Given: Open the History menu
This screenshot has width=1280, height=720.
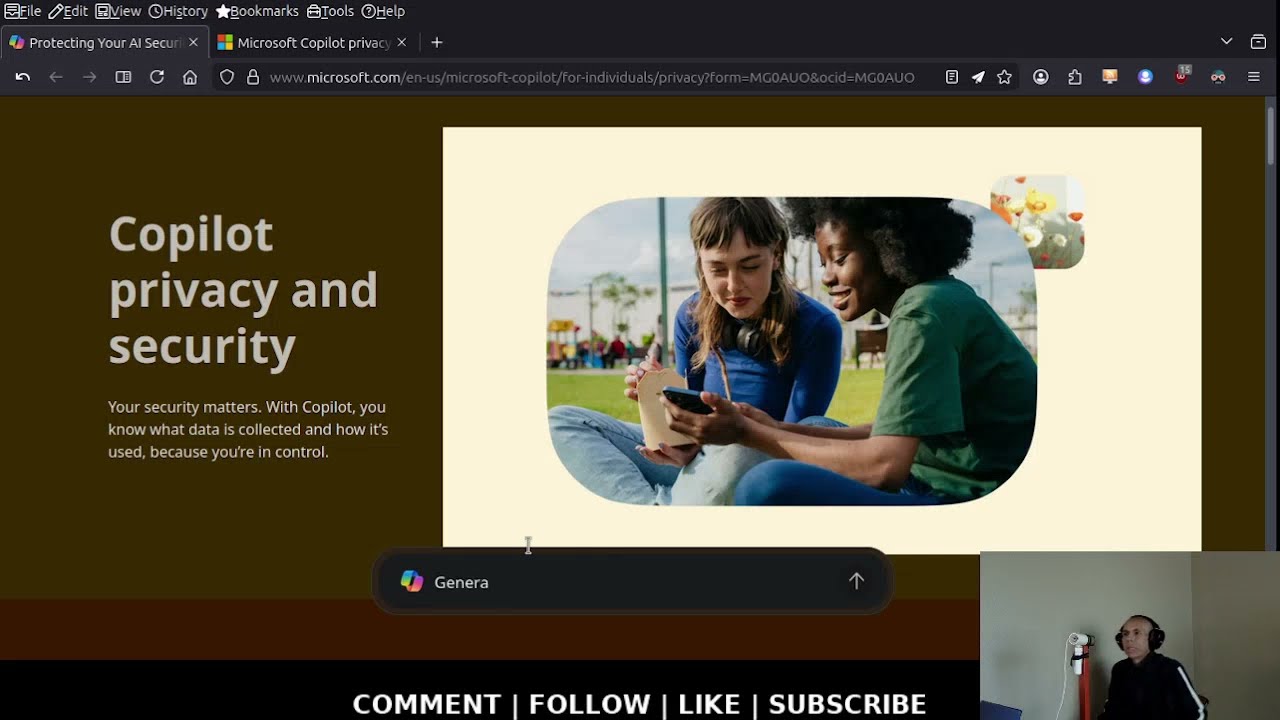Looking at the screenshot, I should (x=178, y=11).
